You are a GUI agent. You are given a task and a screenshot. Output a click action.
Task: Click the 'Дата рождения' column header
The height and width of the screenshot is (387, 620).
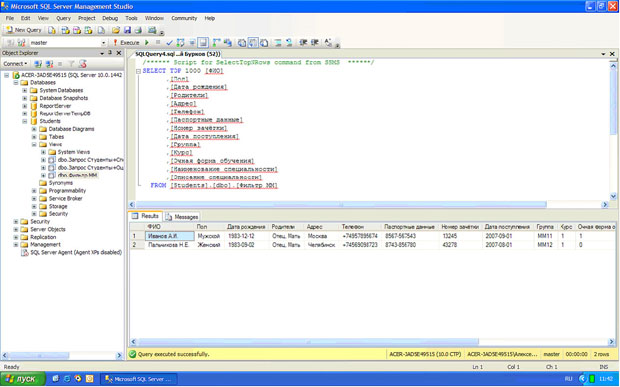(246, 227)
